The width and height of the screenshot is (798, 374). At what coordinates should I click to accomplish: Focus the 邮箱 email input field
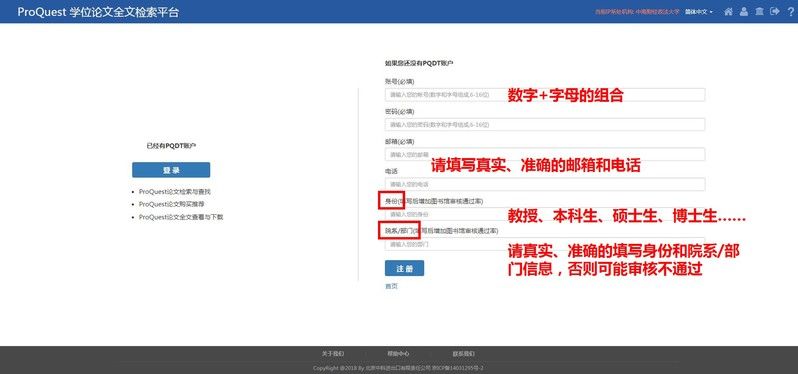pos(545,154)
